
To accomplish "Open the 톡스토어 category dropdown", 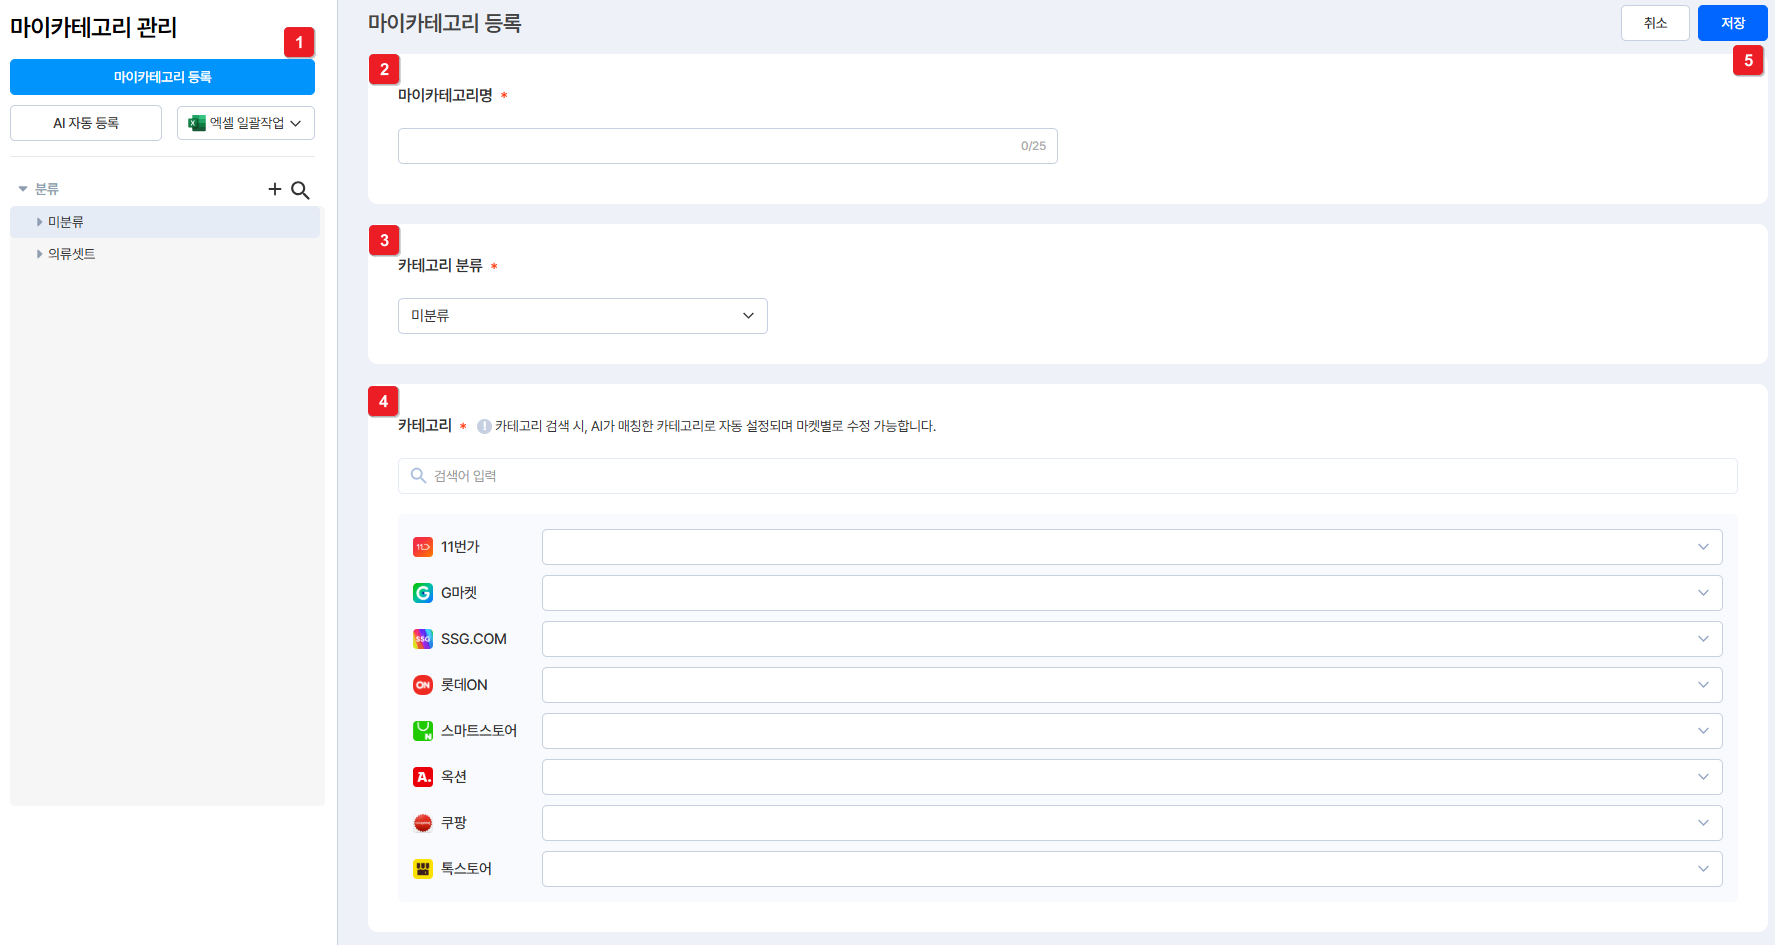I will pos(1132,869).
